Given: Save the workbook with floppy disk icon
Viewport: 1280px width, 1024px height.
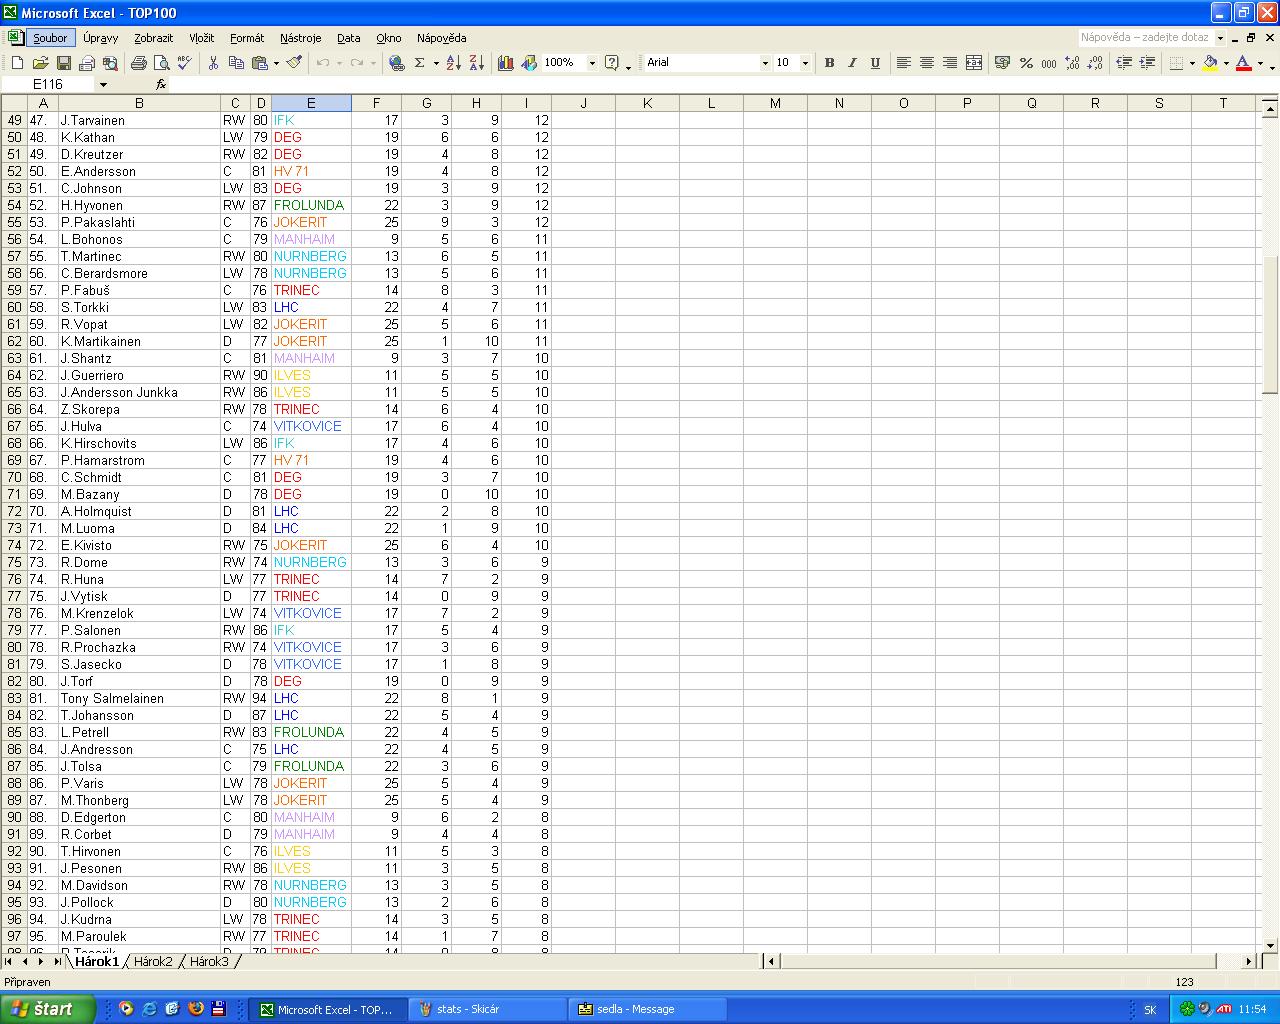Looking at the screenshot, I should coord(64,63).
